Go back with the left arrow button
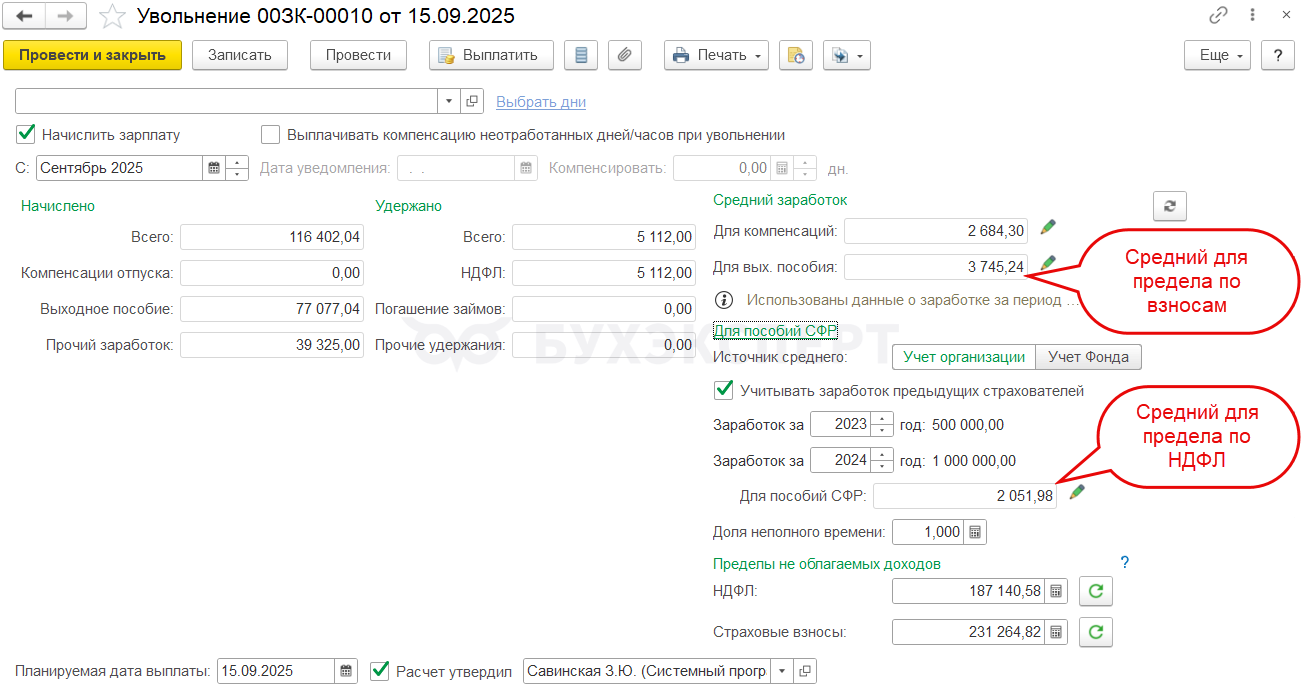1301x690 pixels. [x=25, y=16]
